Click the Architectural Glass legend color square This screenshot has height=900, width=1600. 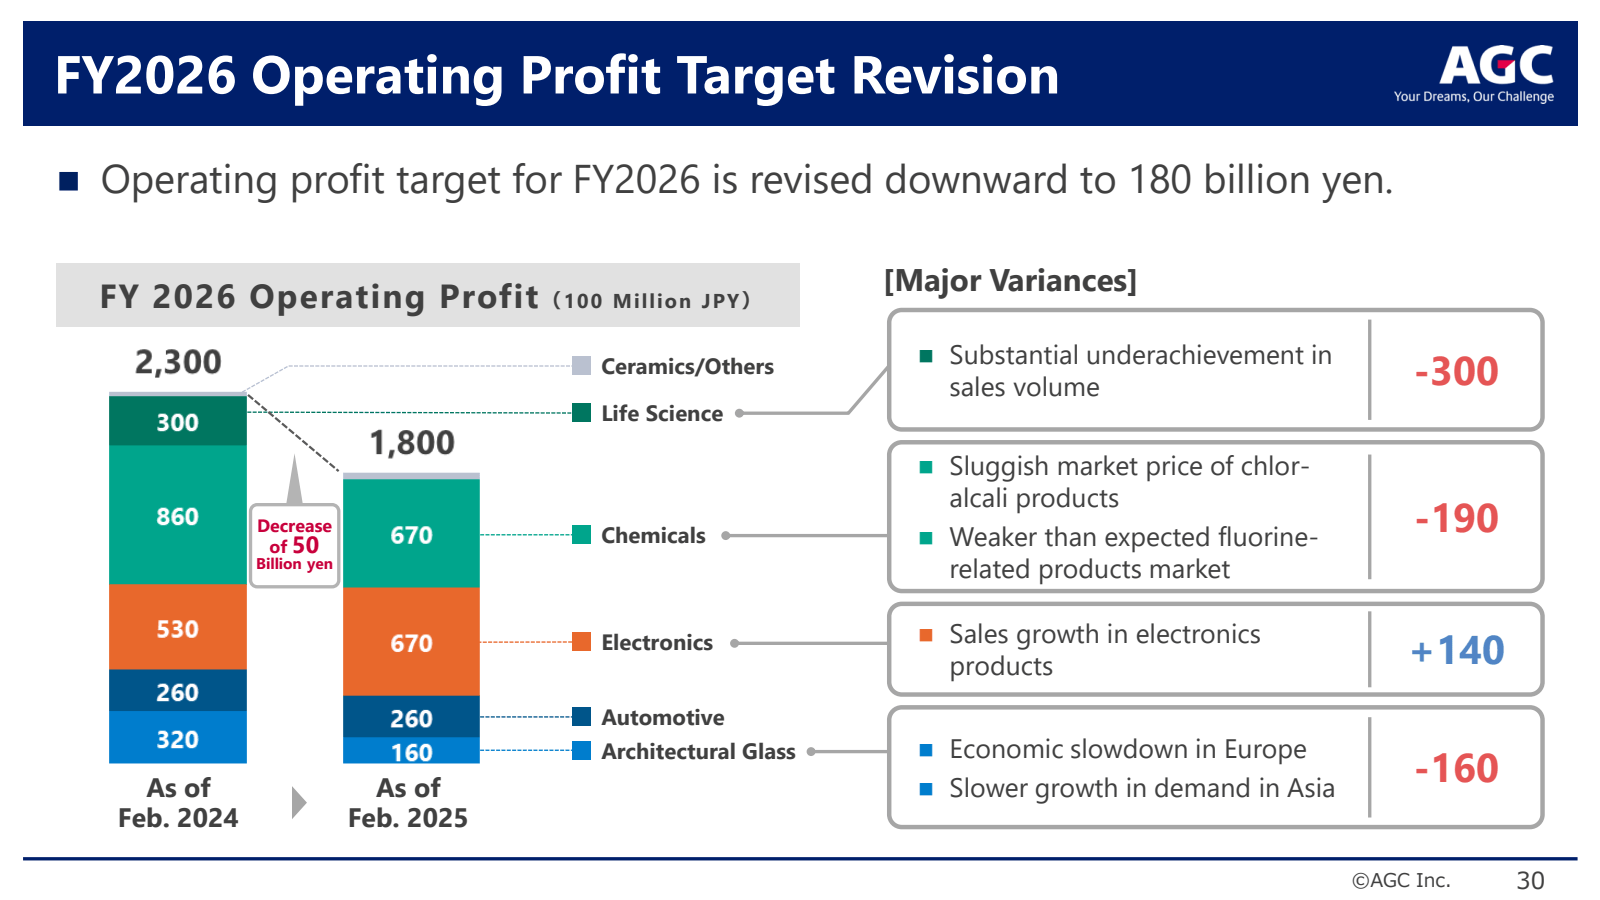(x=581, y=750)
